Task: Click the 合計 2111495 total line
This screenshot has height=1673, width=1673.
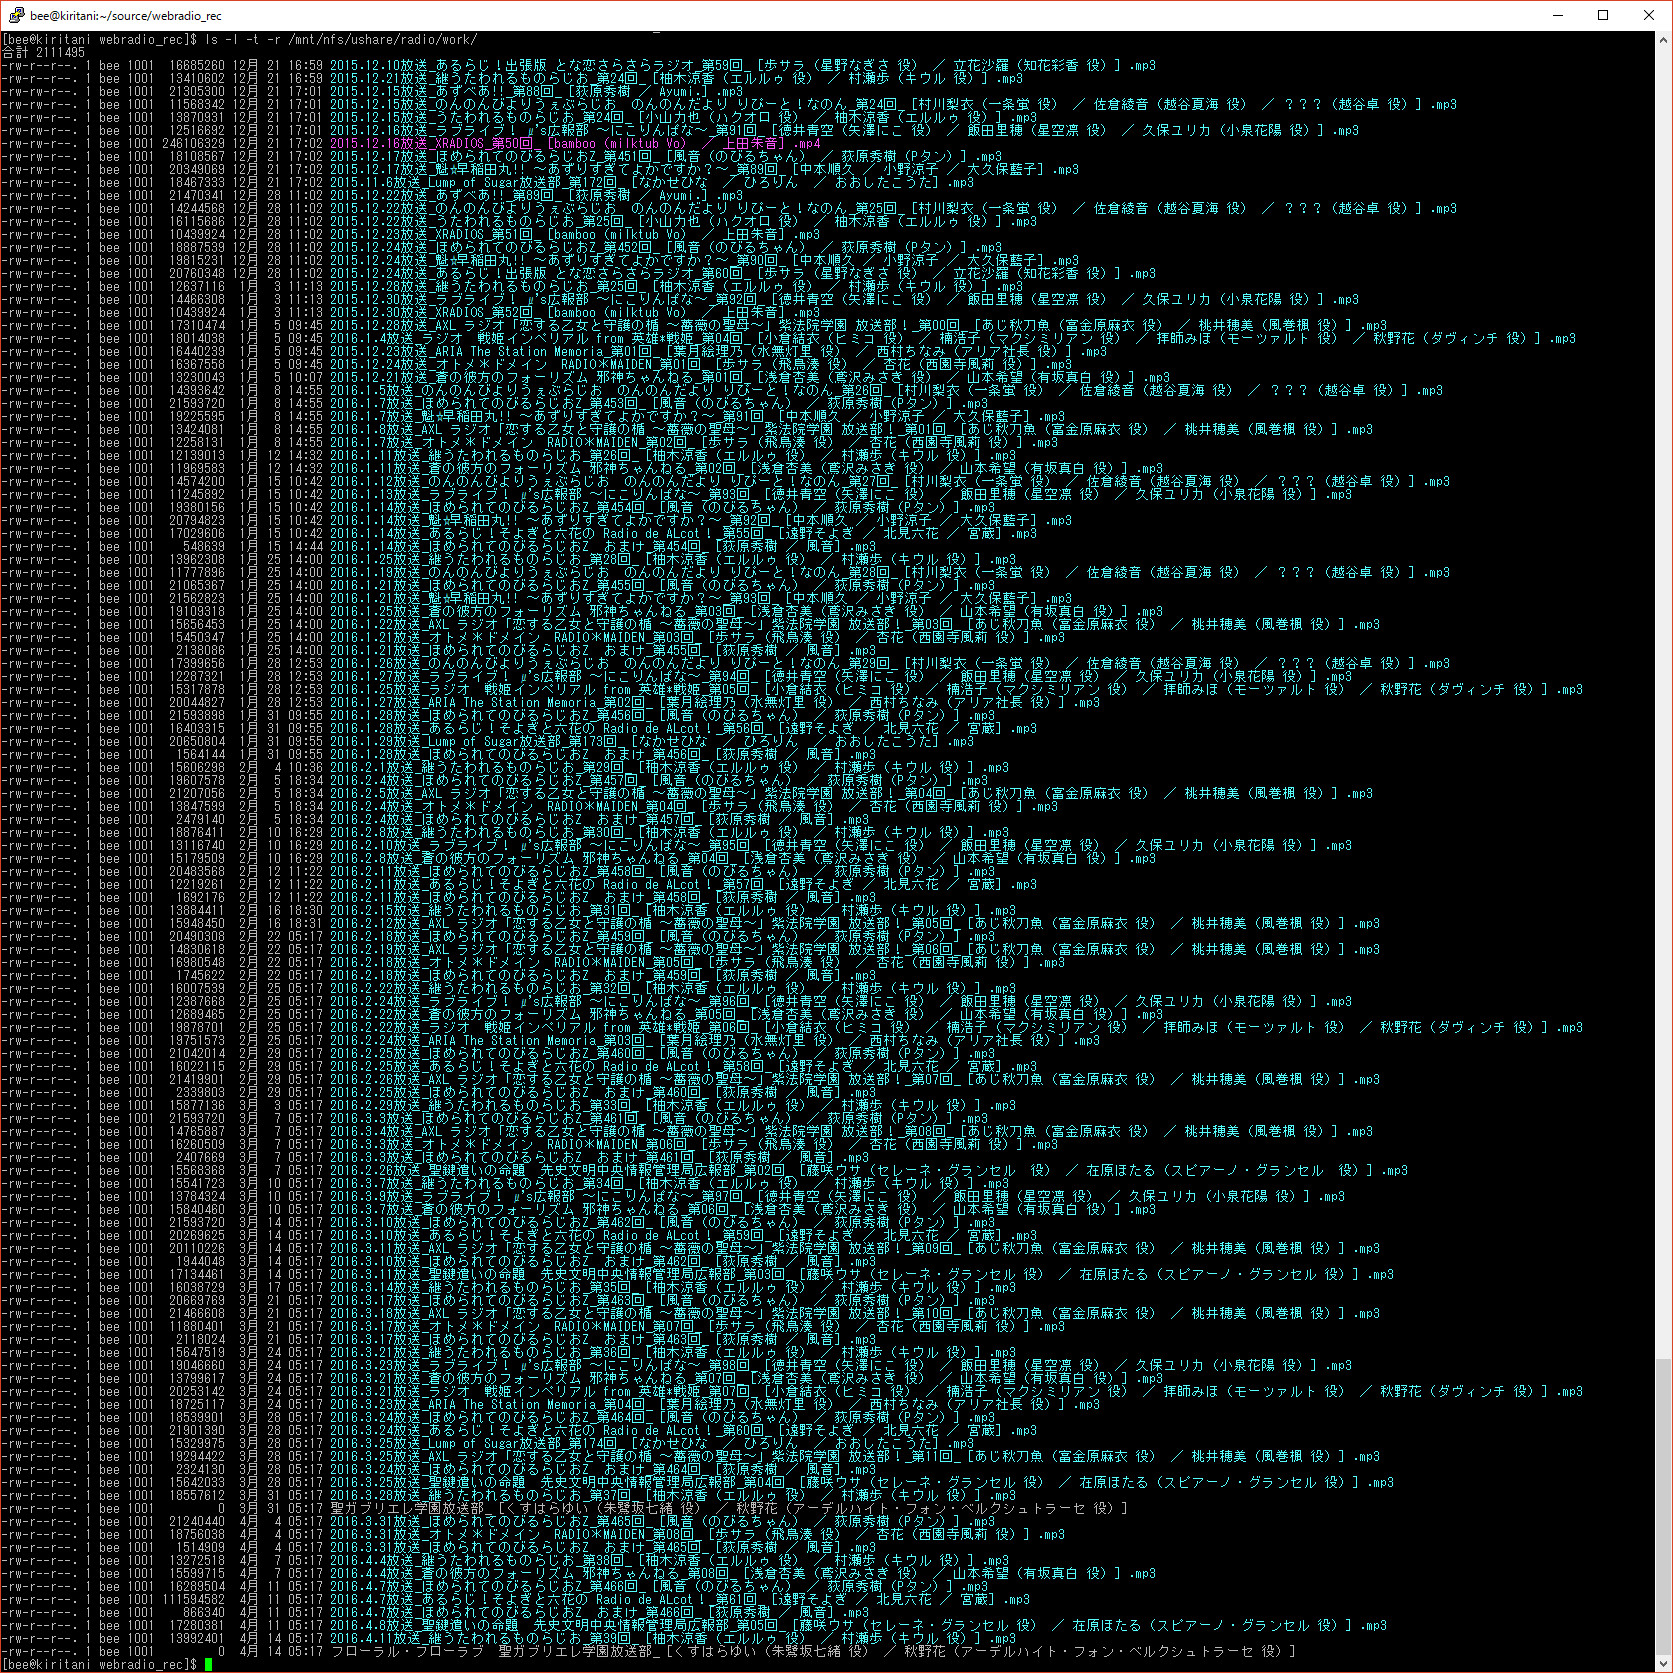Action: 44,53
